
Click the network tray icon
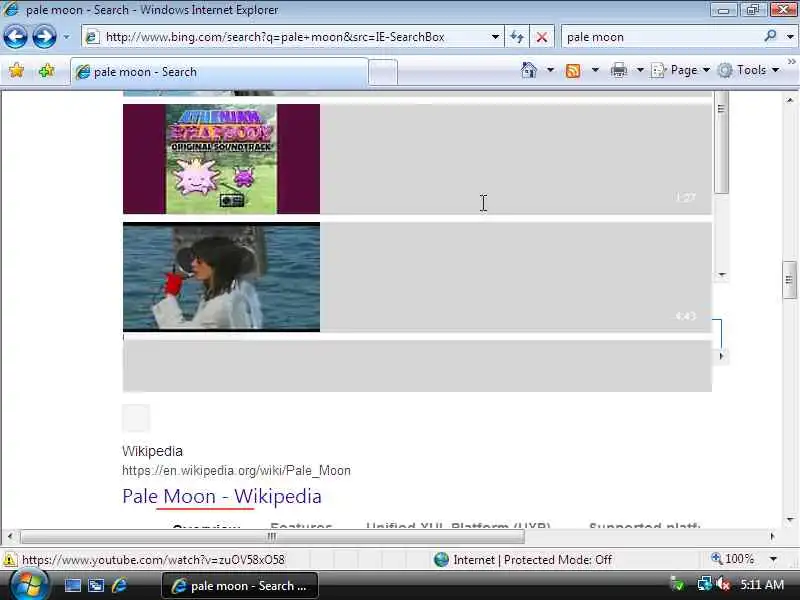[705, 584]
